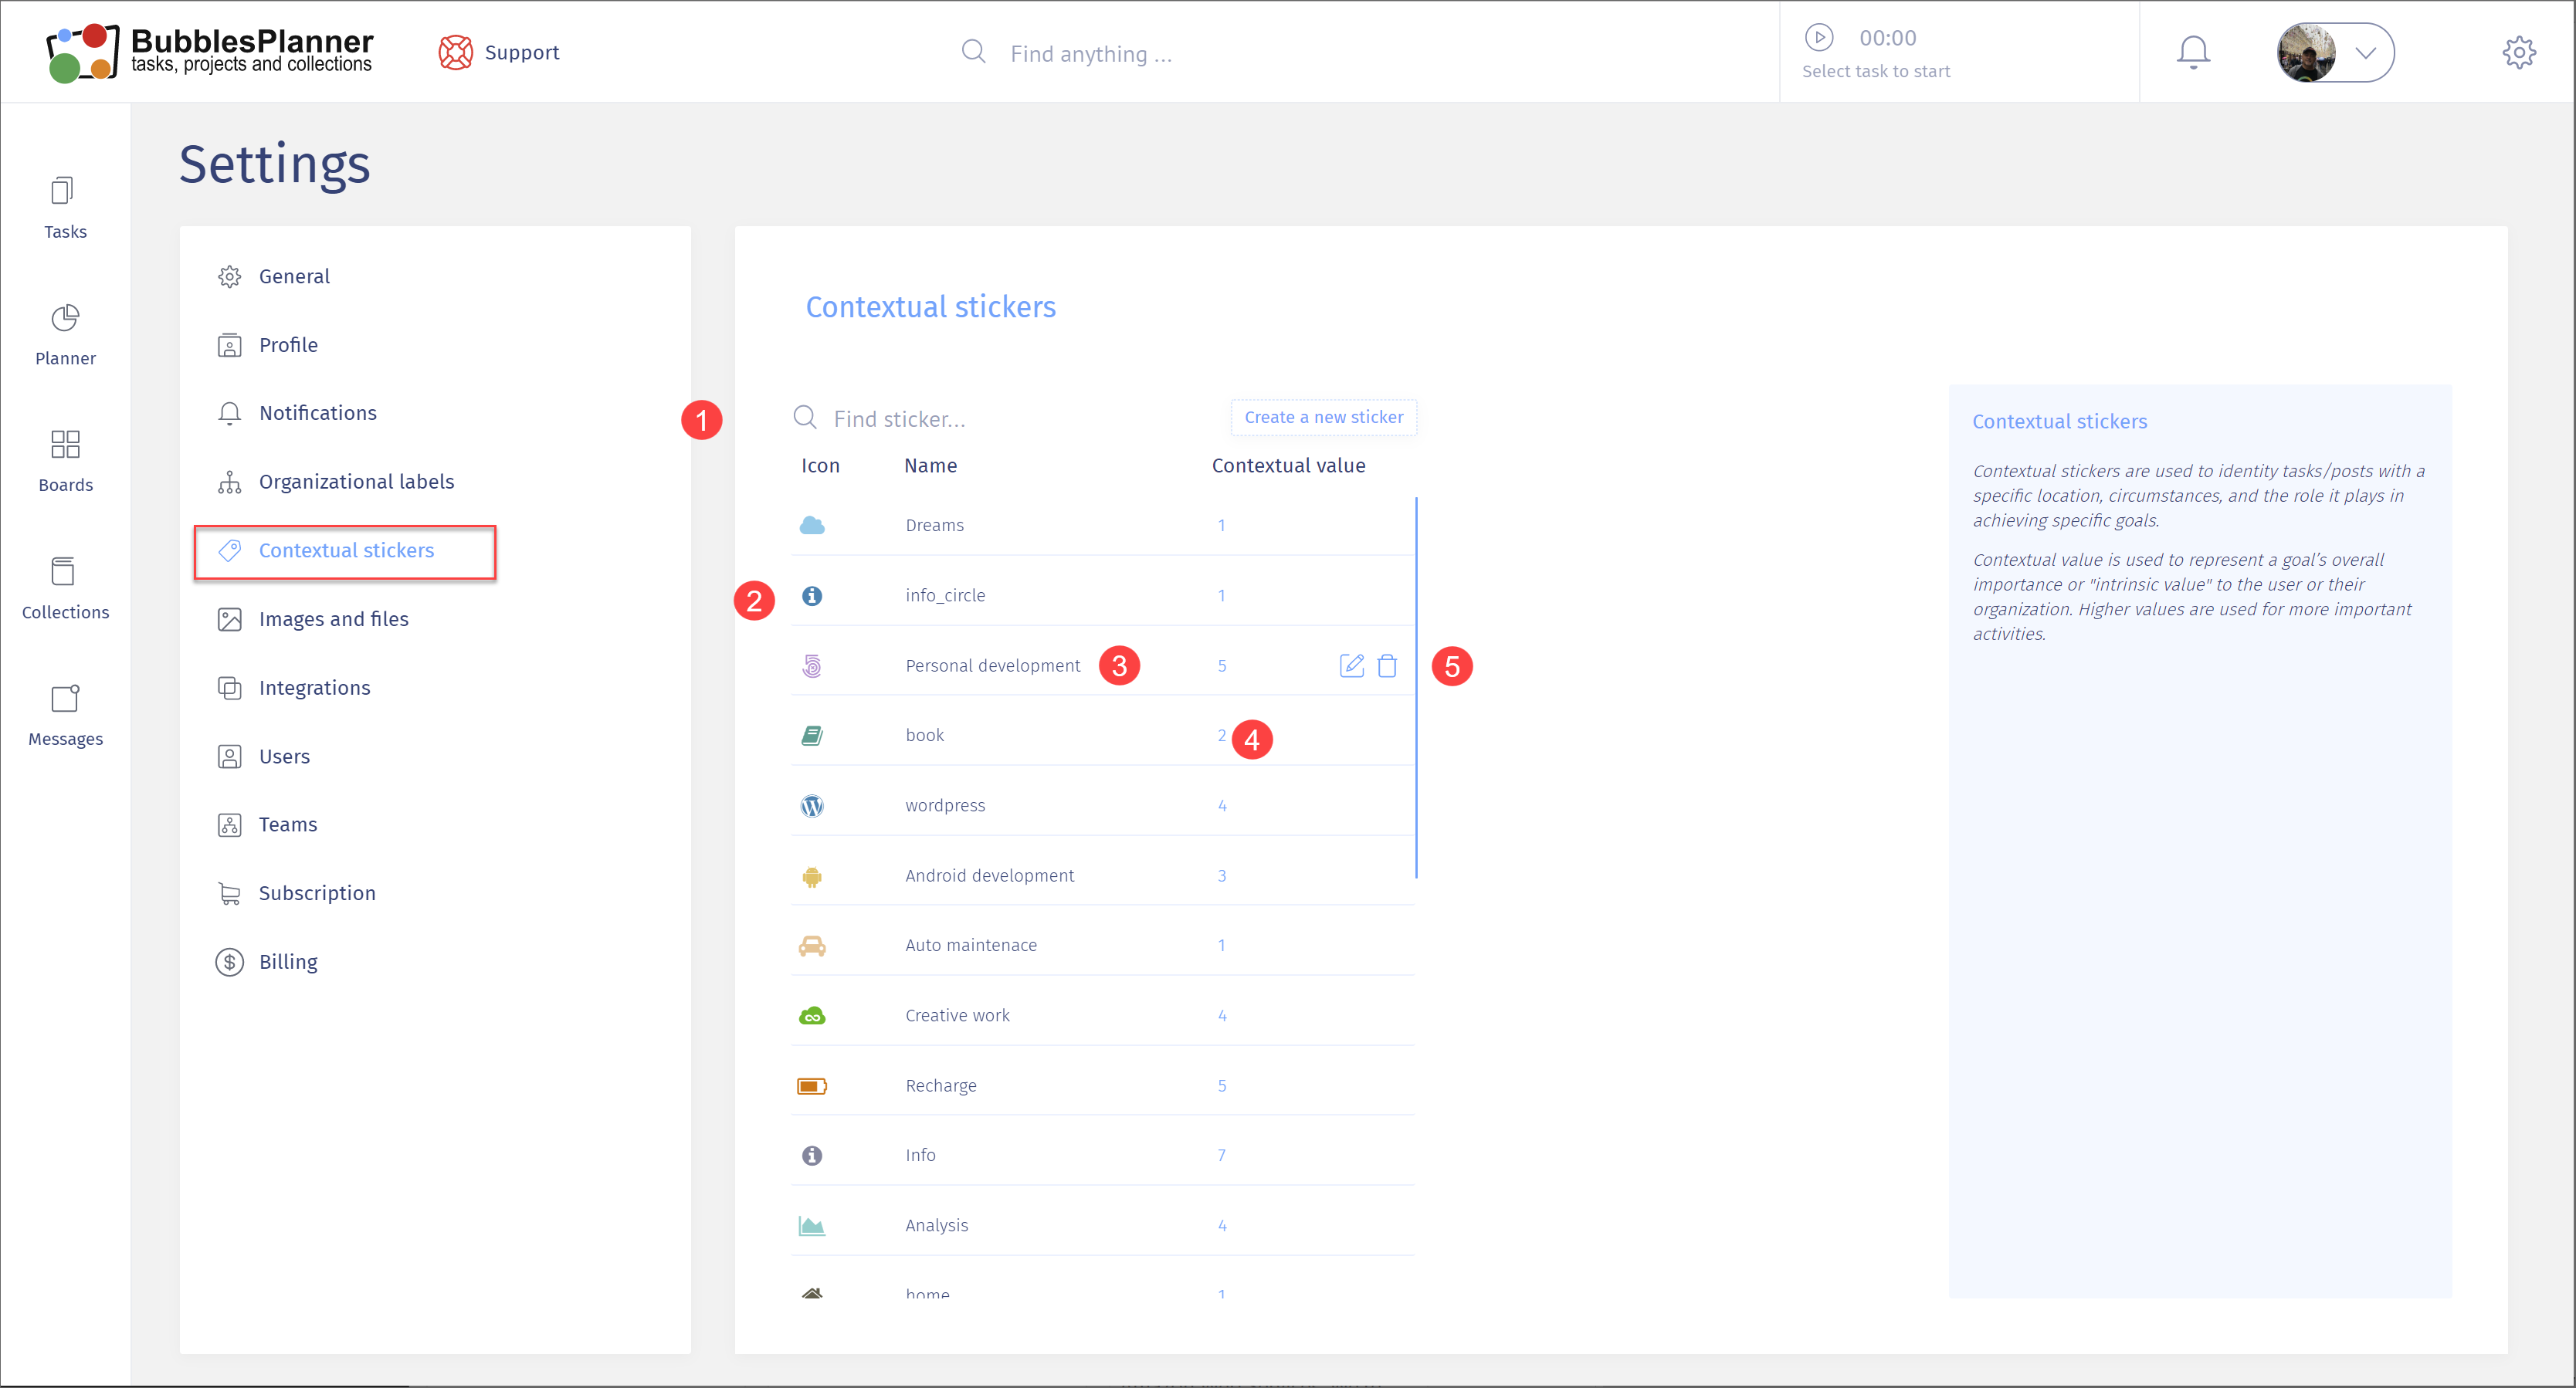Screen dimensions: 2576x1388
Task: Click the Name column header
Action: click(930, 466)
